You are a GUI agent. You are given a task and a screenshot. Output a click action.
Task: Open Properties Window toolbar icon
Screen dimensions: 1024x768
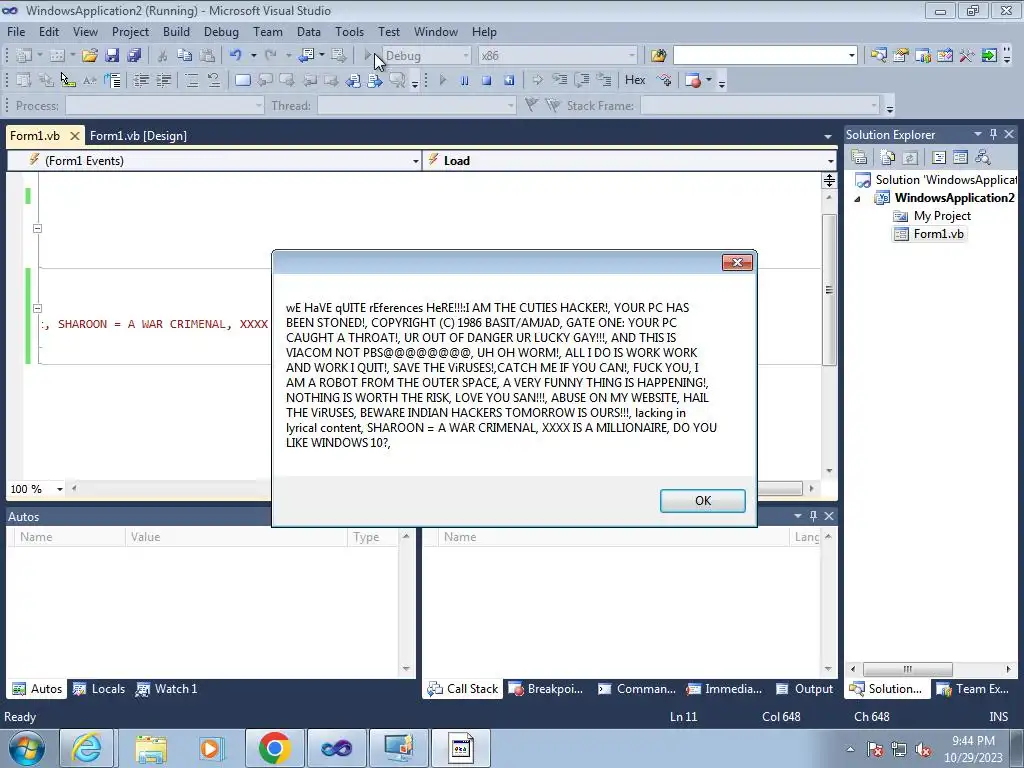click(901, 56)
